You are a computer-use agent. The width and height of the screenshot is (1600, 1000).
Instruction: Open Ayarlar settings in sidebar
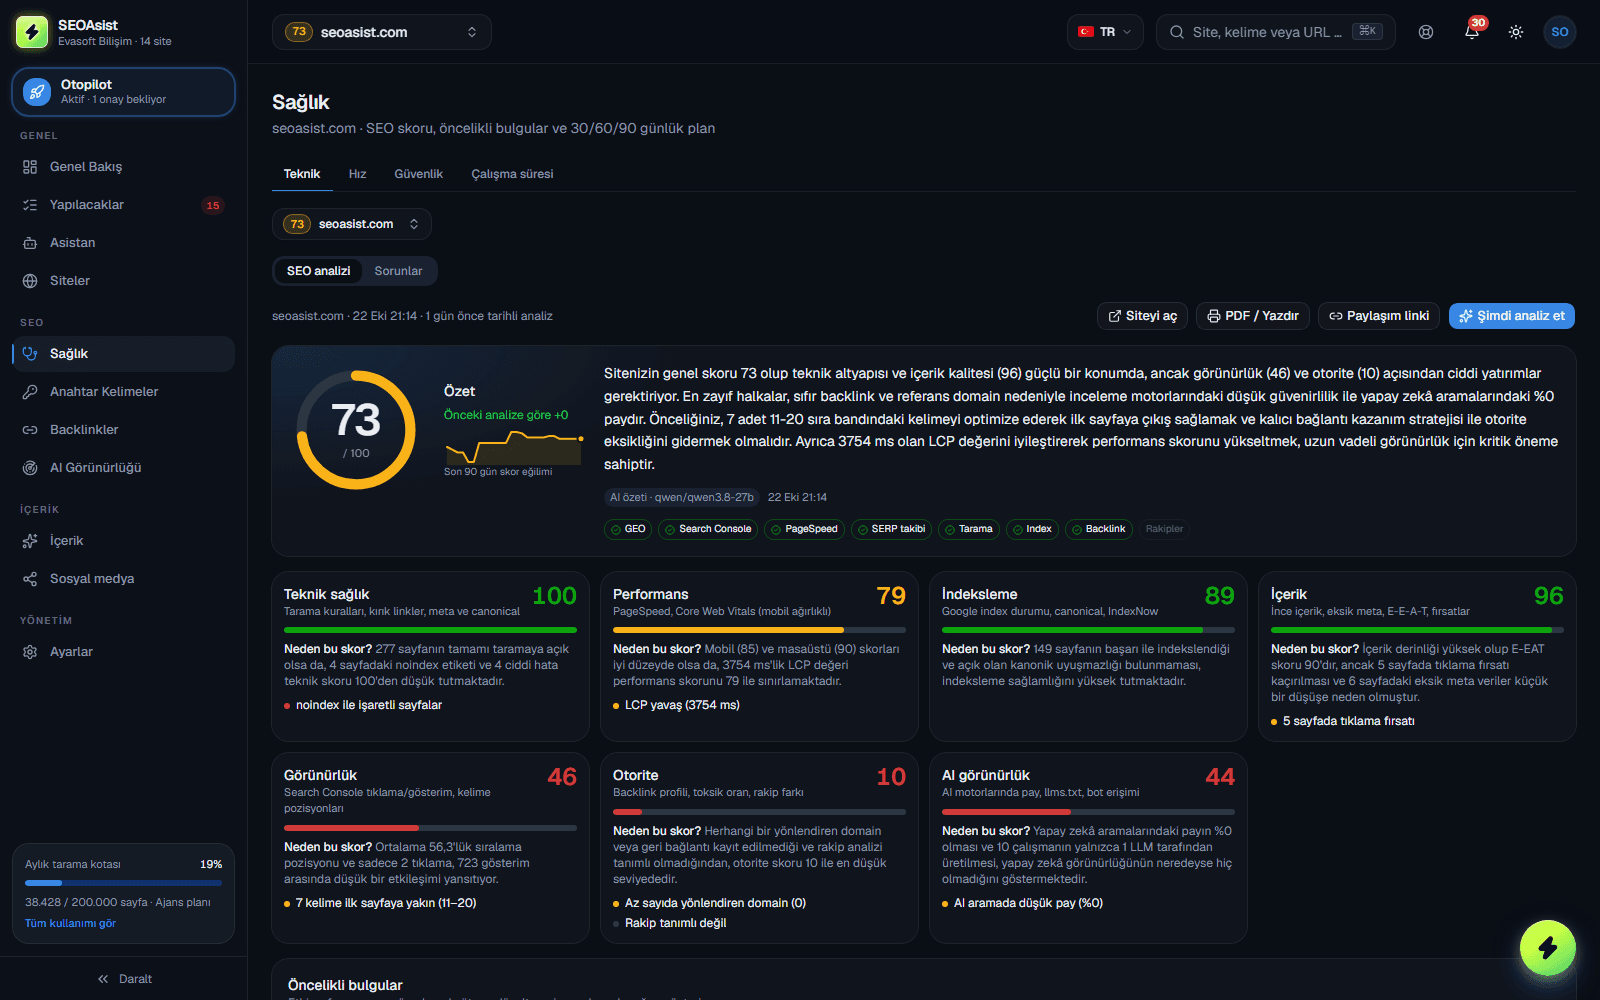(123, 652)
